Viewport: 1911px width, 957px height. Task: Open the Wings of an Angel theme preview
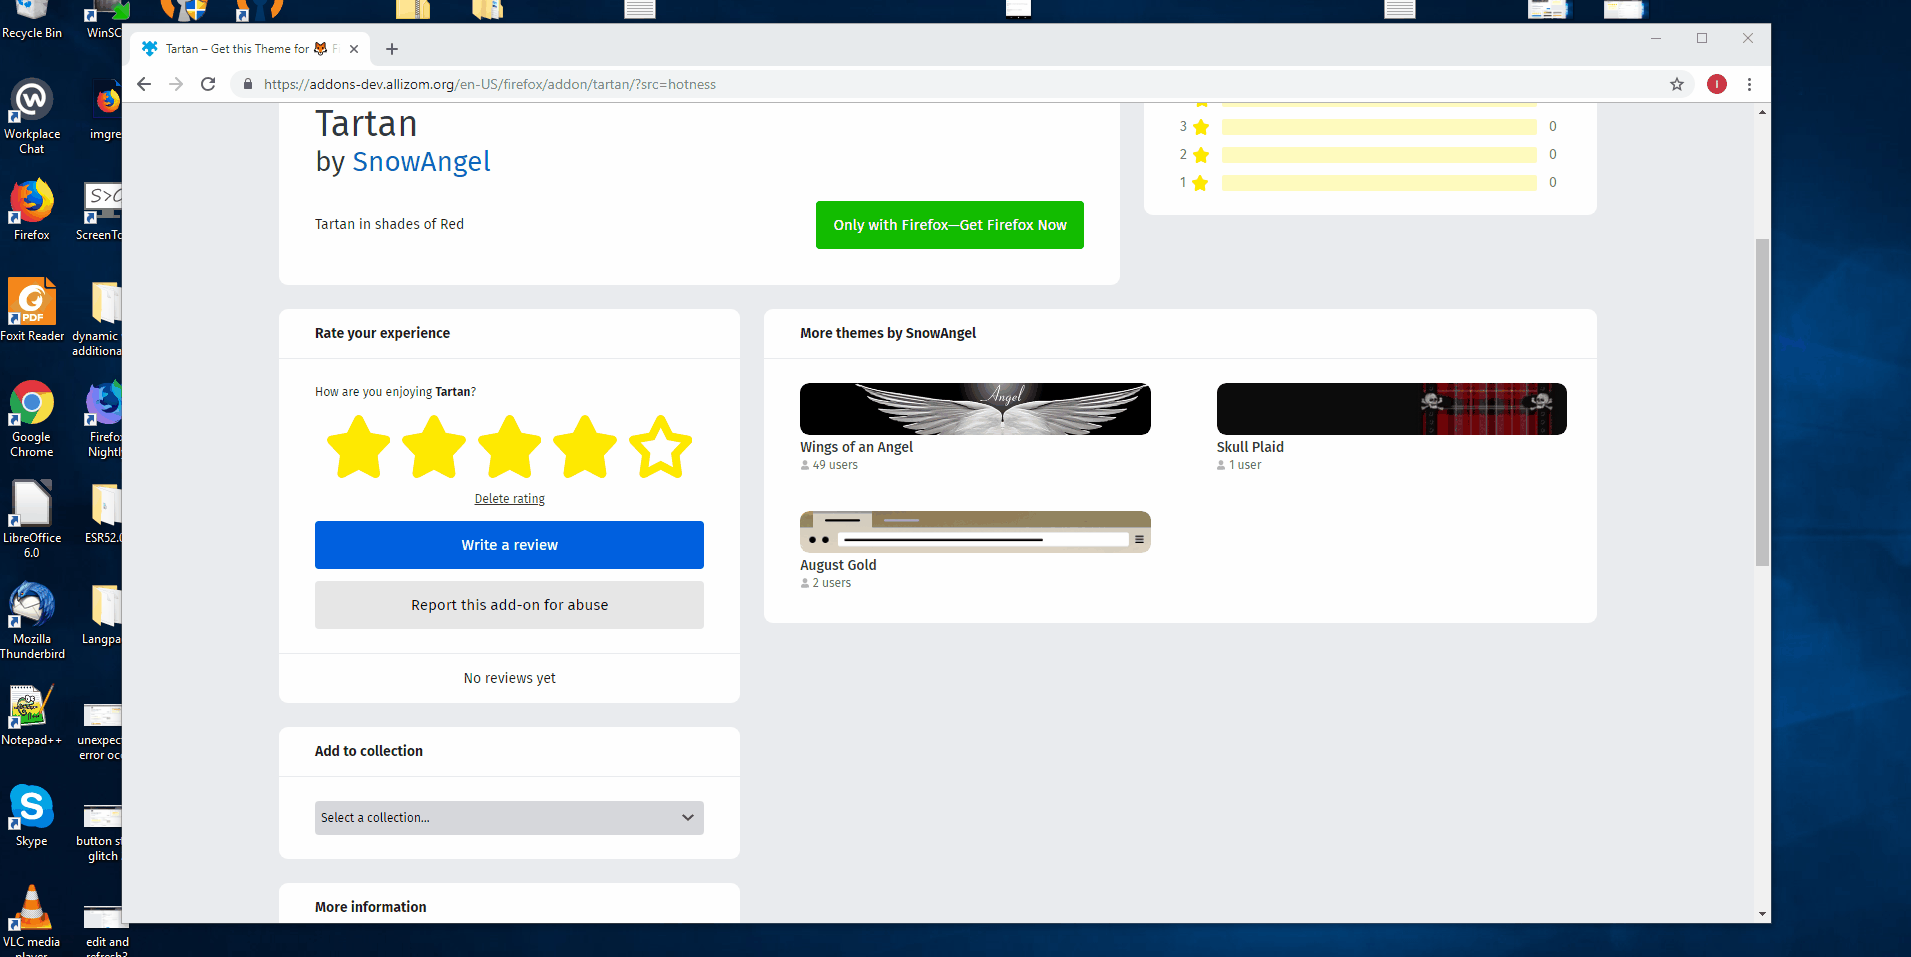(975, 409)
